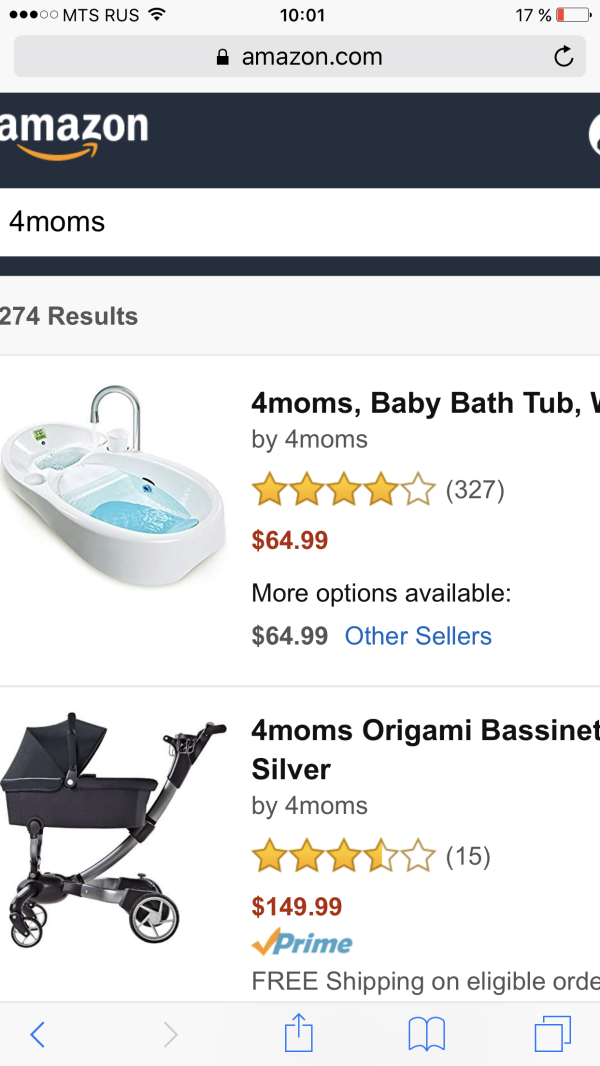Tap the Safari reload page icon
Image resolution: width=600 pixels, height=1066 pixels.
click(564, 57)
